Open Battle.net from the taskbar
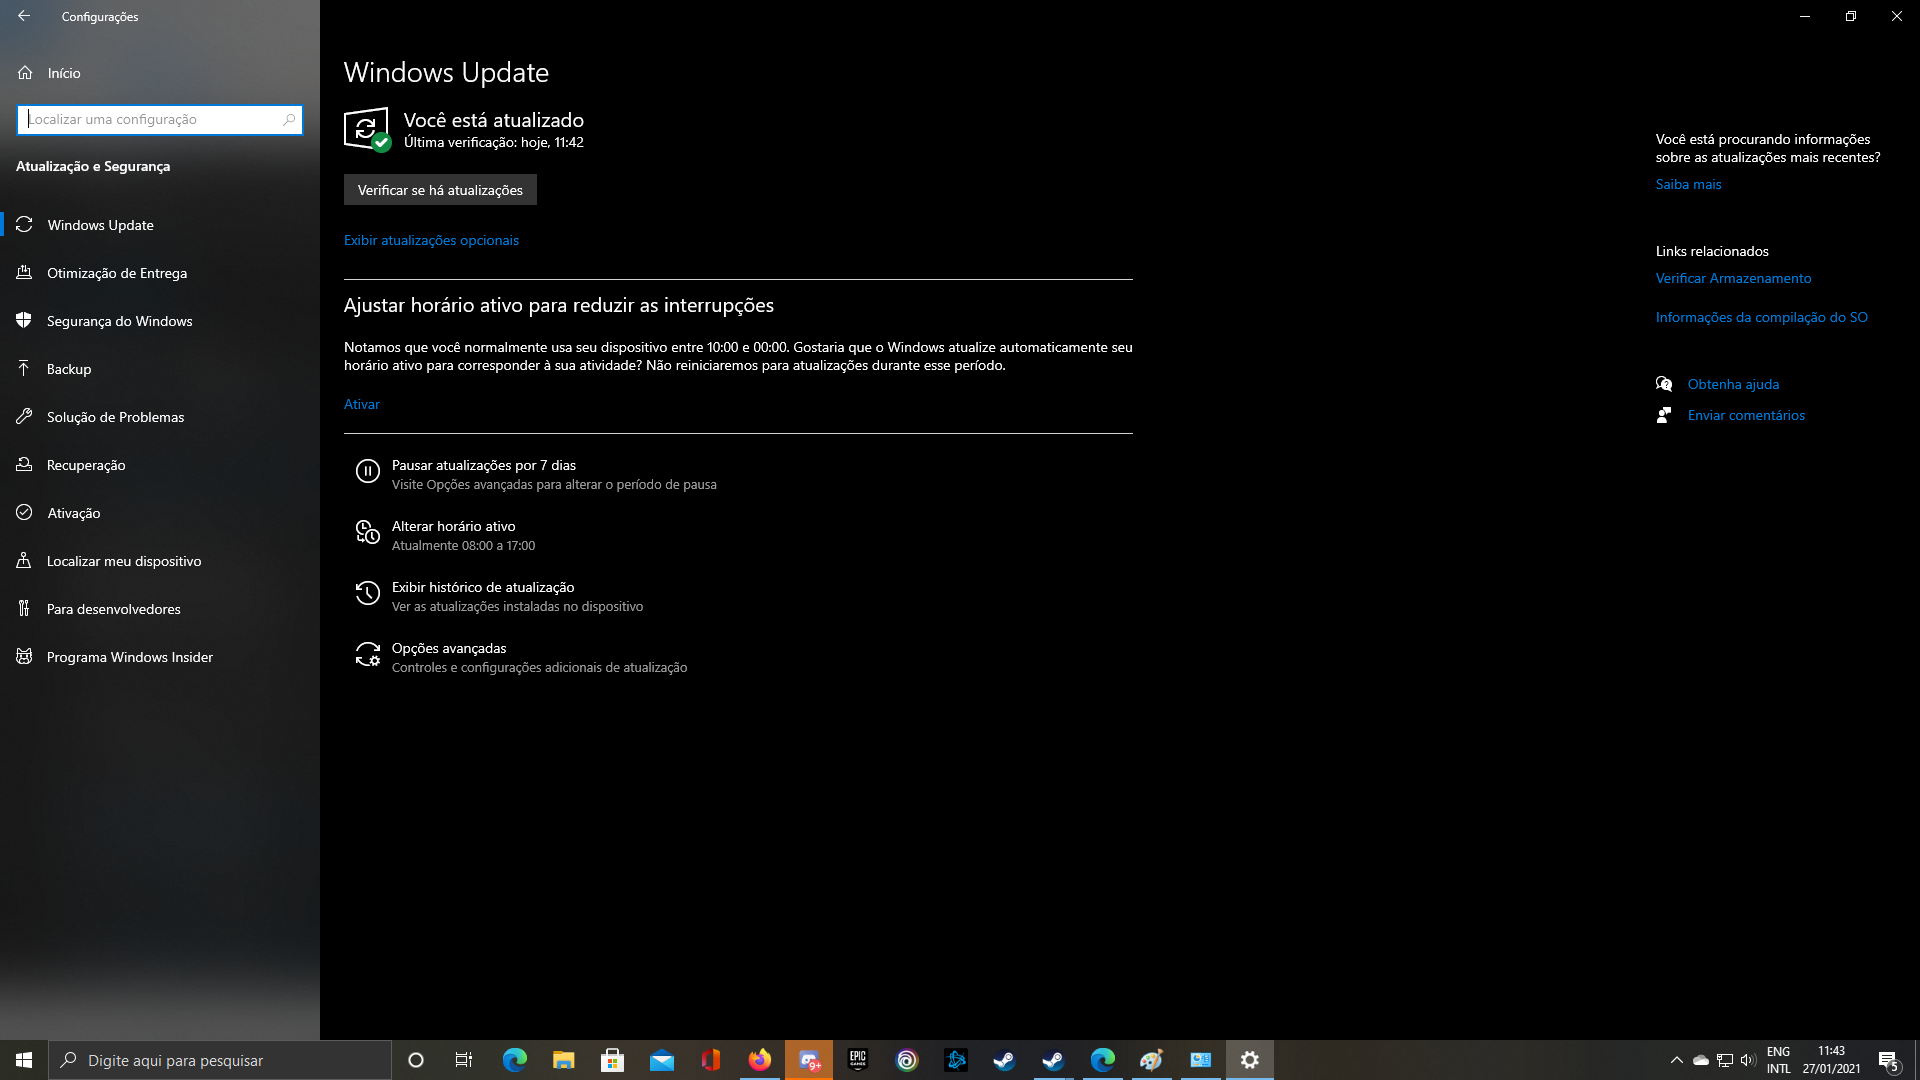 956,1060
